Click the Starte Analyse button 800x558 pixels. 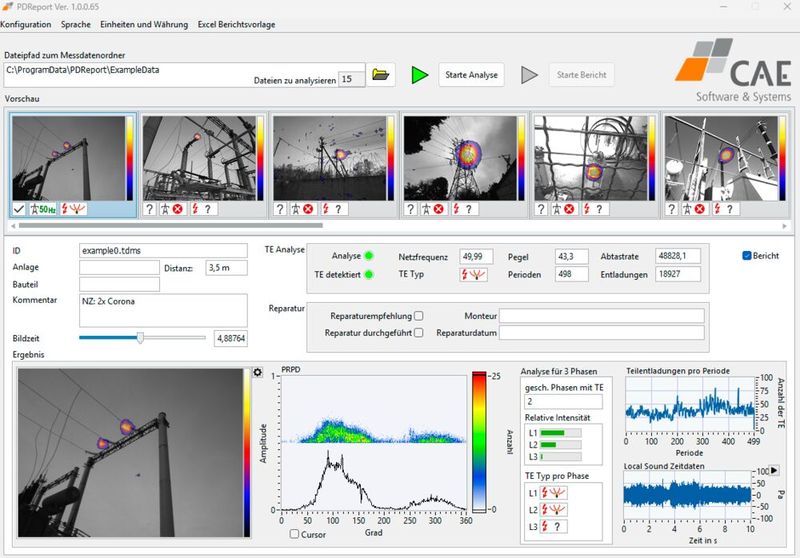[471, 75]
